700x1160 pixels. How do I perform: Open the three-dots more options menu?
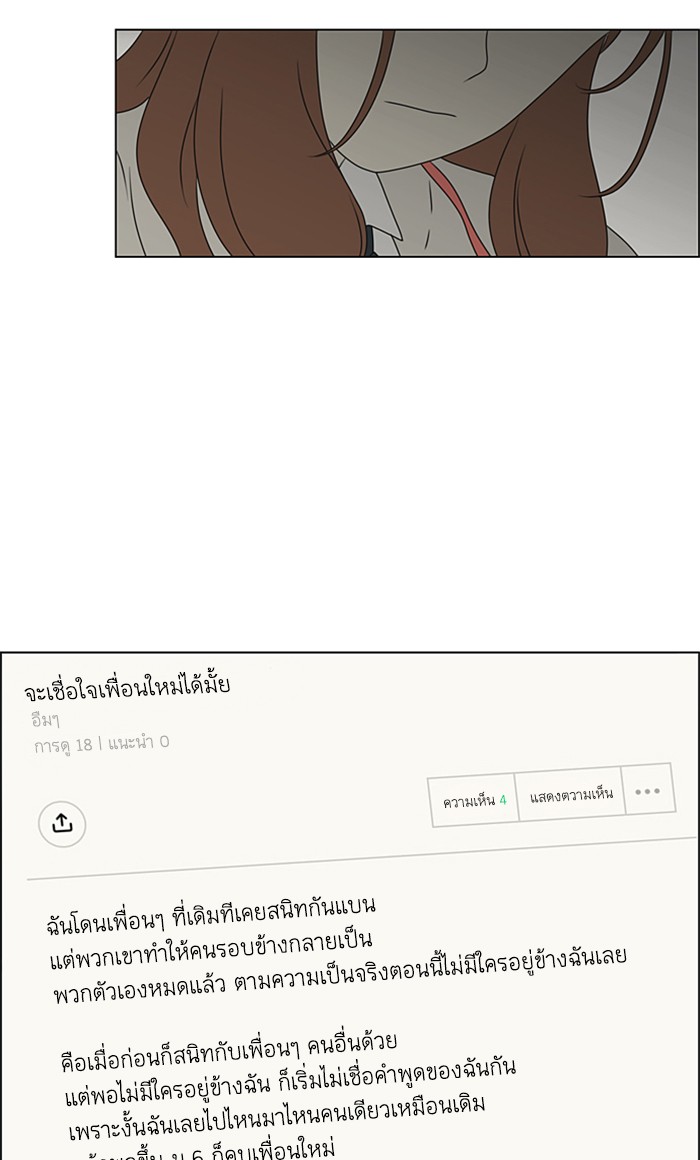(x=647, y=791)
